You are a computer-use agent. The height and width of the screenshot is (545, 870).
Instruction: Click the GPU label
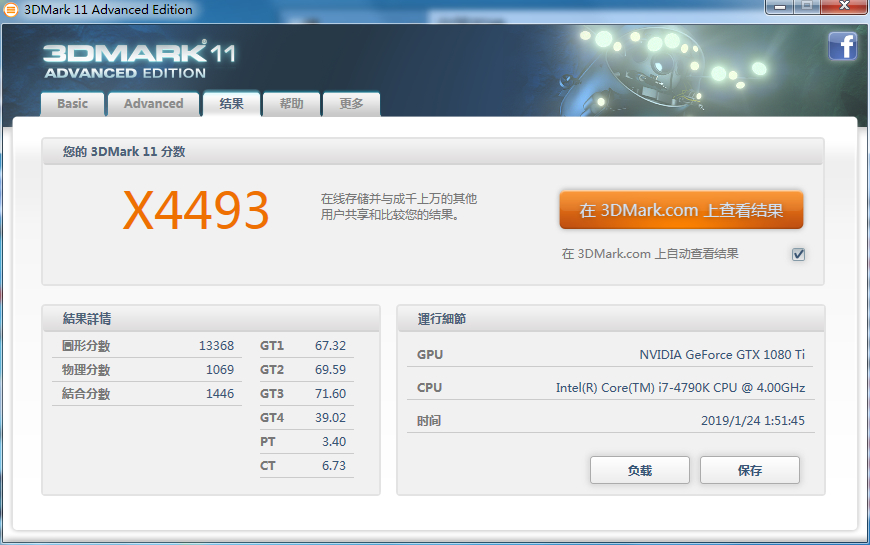pos(430,355)
